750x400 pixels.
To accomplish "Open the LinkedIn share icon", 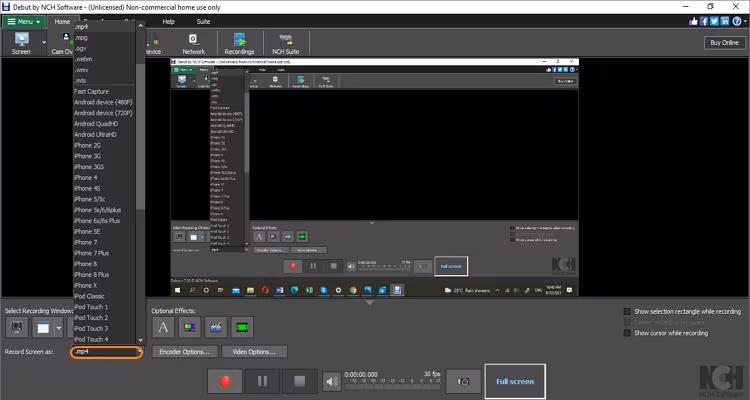I will [x=725, y=21].
